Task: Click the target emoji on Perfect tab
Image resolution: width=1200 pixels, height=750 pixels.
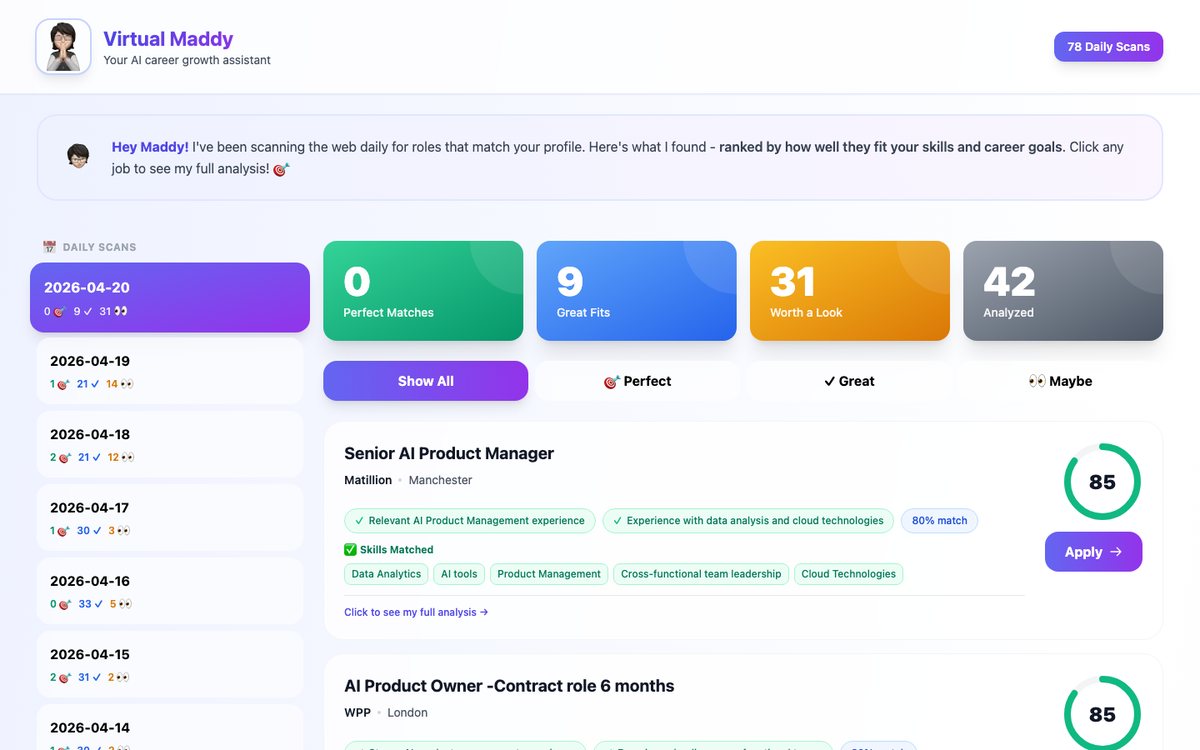Action: pos(612,381)
